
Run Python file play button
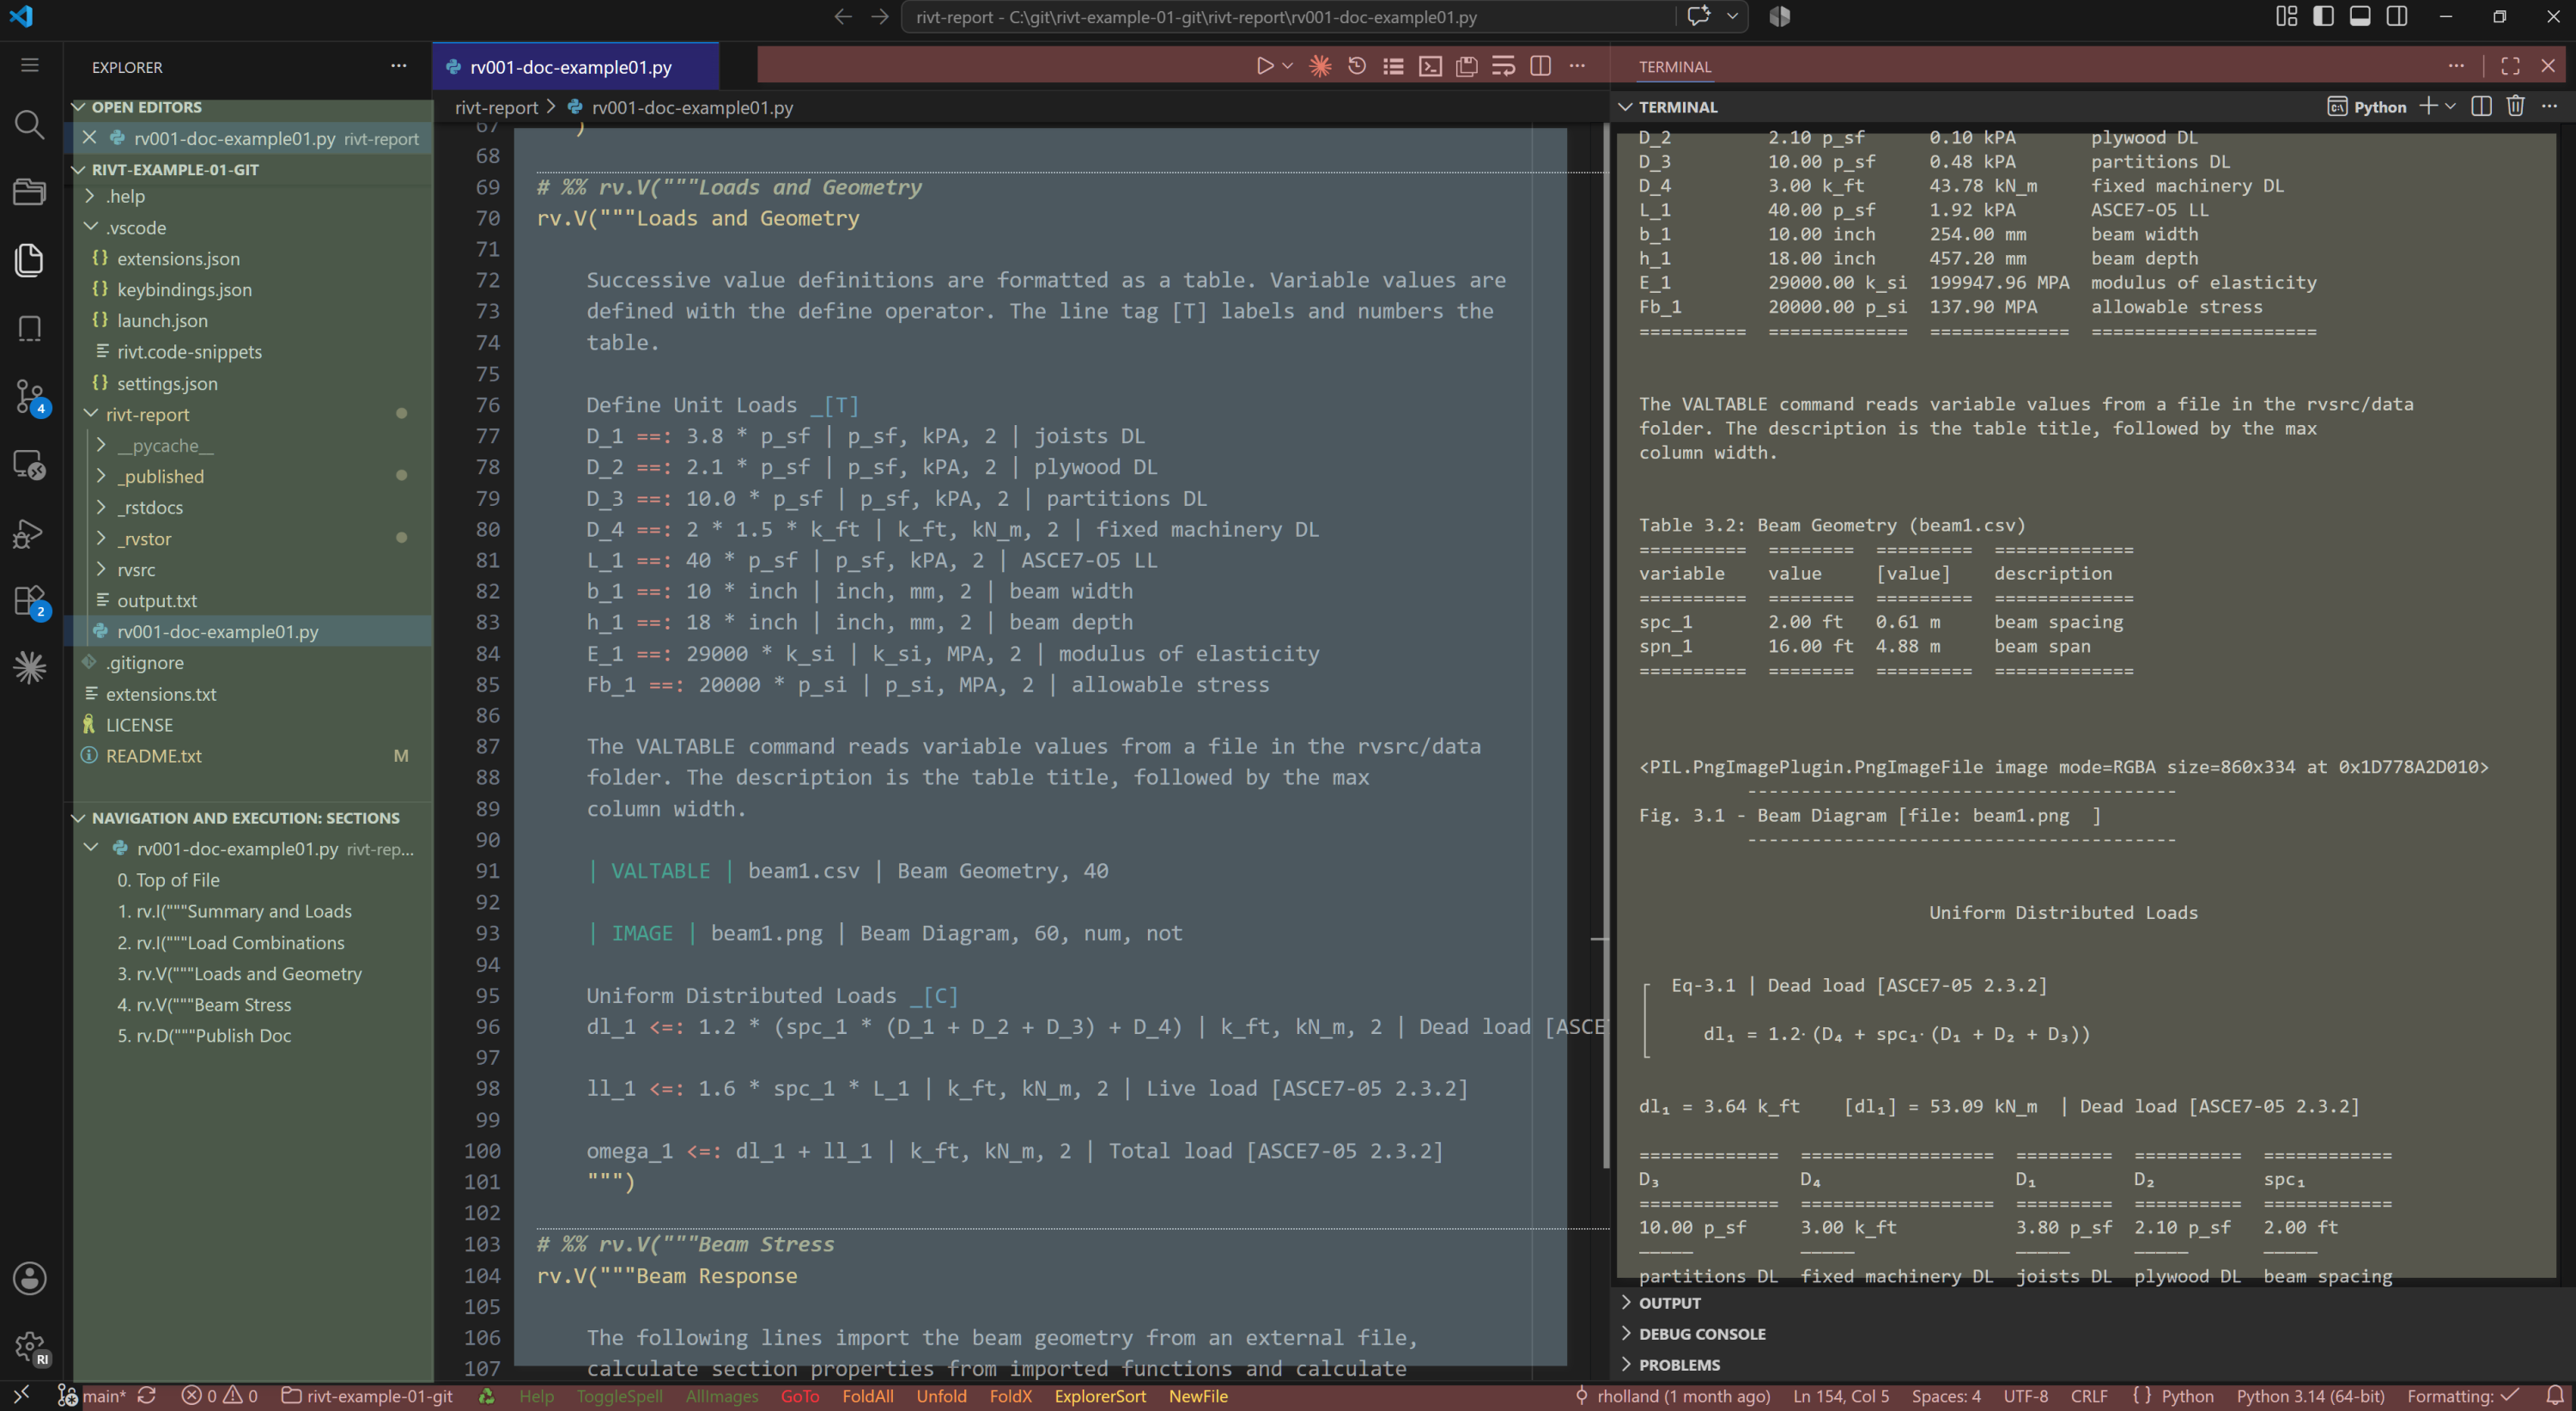click(x=1265, y=66)
